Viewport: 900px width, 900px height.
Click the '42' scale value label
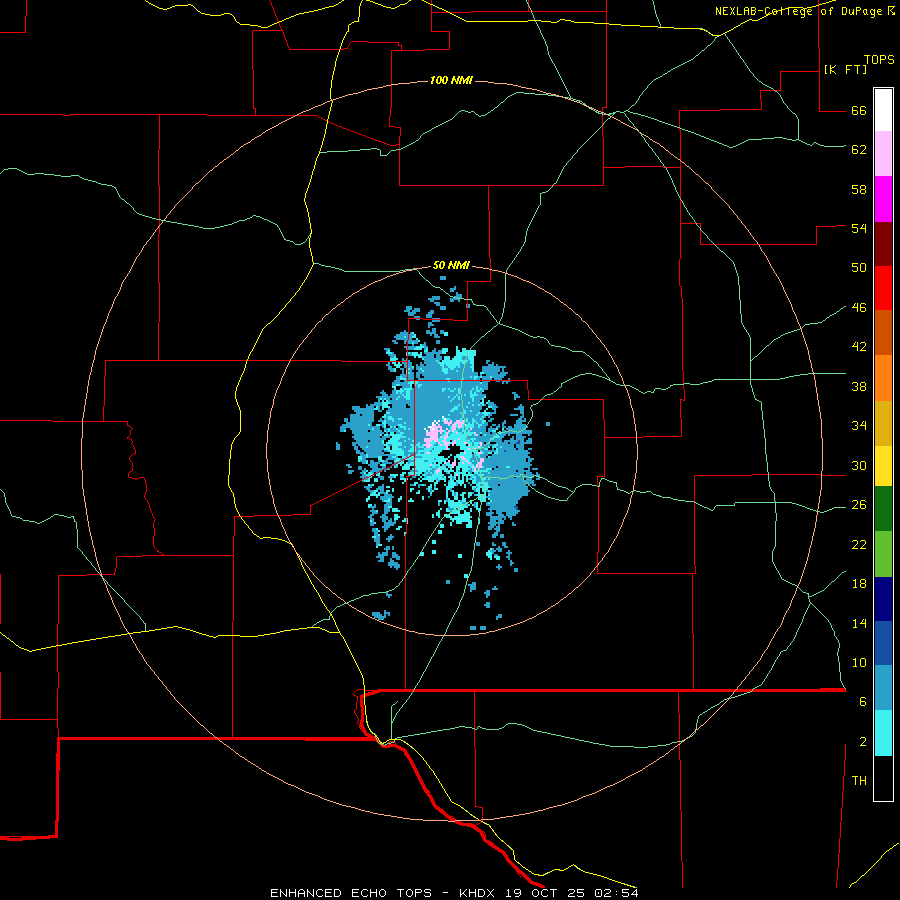pos(859,346)
